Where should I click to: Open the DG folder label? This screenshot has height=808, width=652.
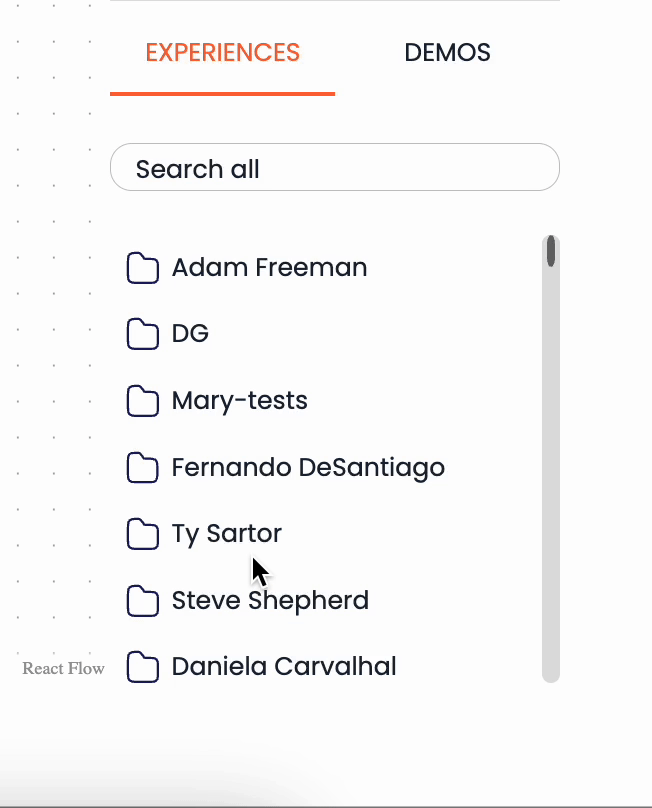190,333
